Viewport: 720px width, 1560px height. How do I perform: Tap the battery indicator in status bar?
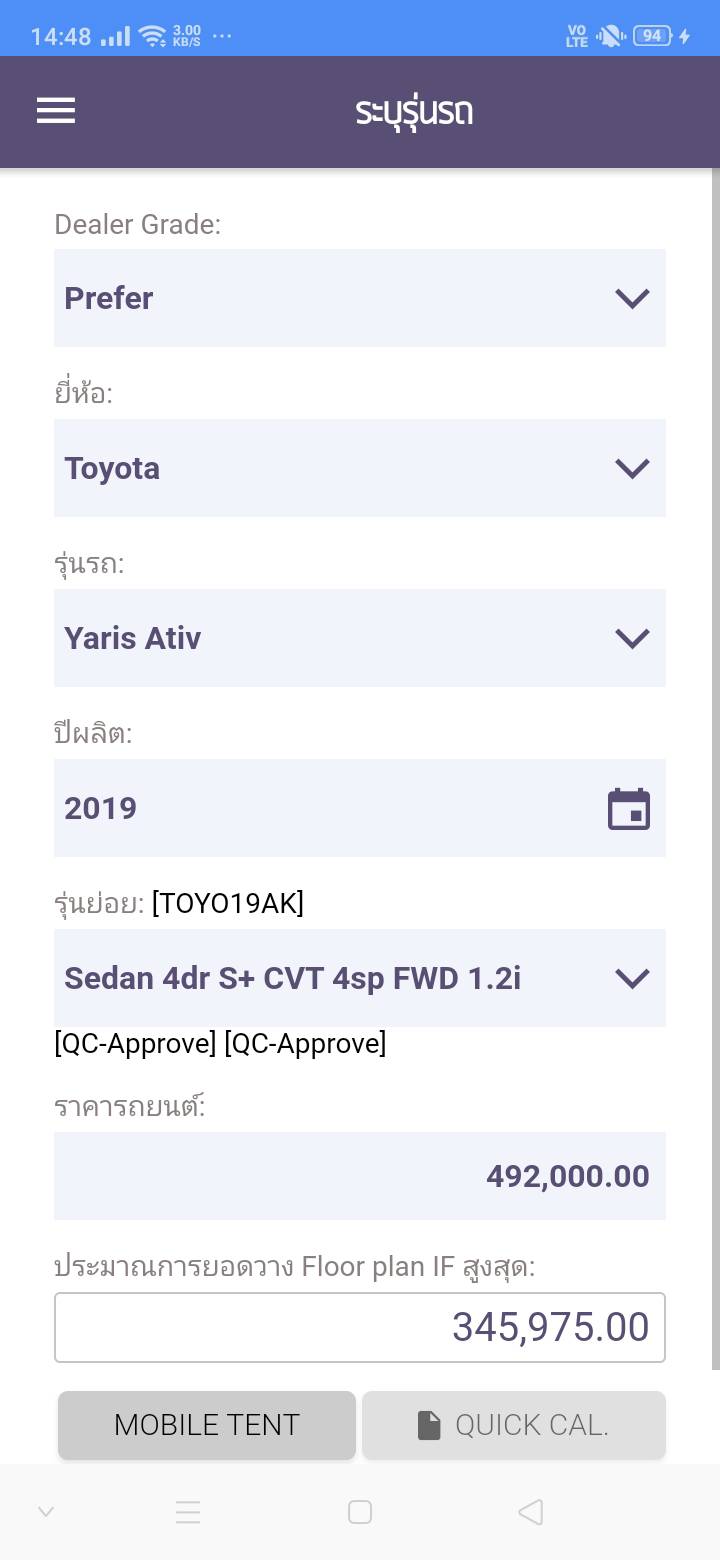click(652, 36)
